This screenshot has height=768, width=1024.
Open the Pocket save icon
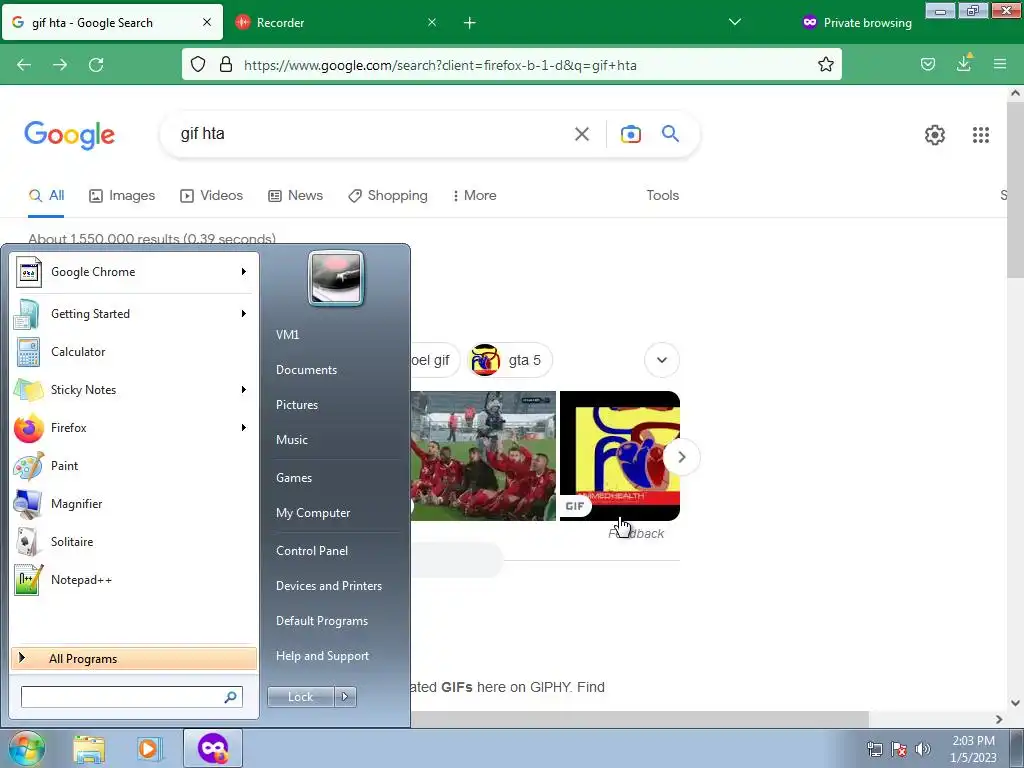928,64
